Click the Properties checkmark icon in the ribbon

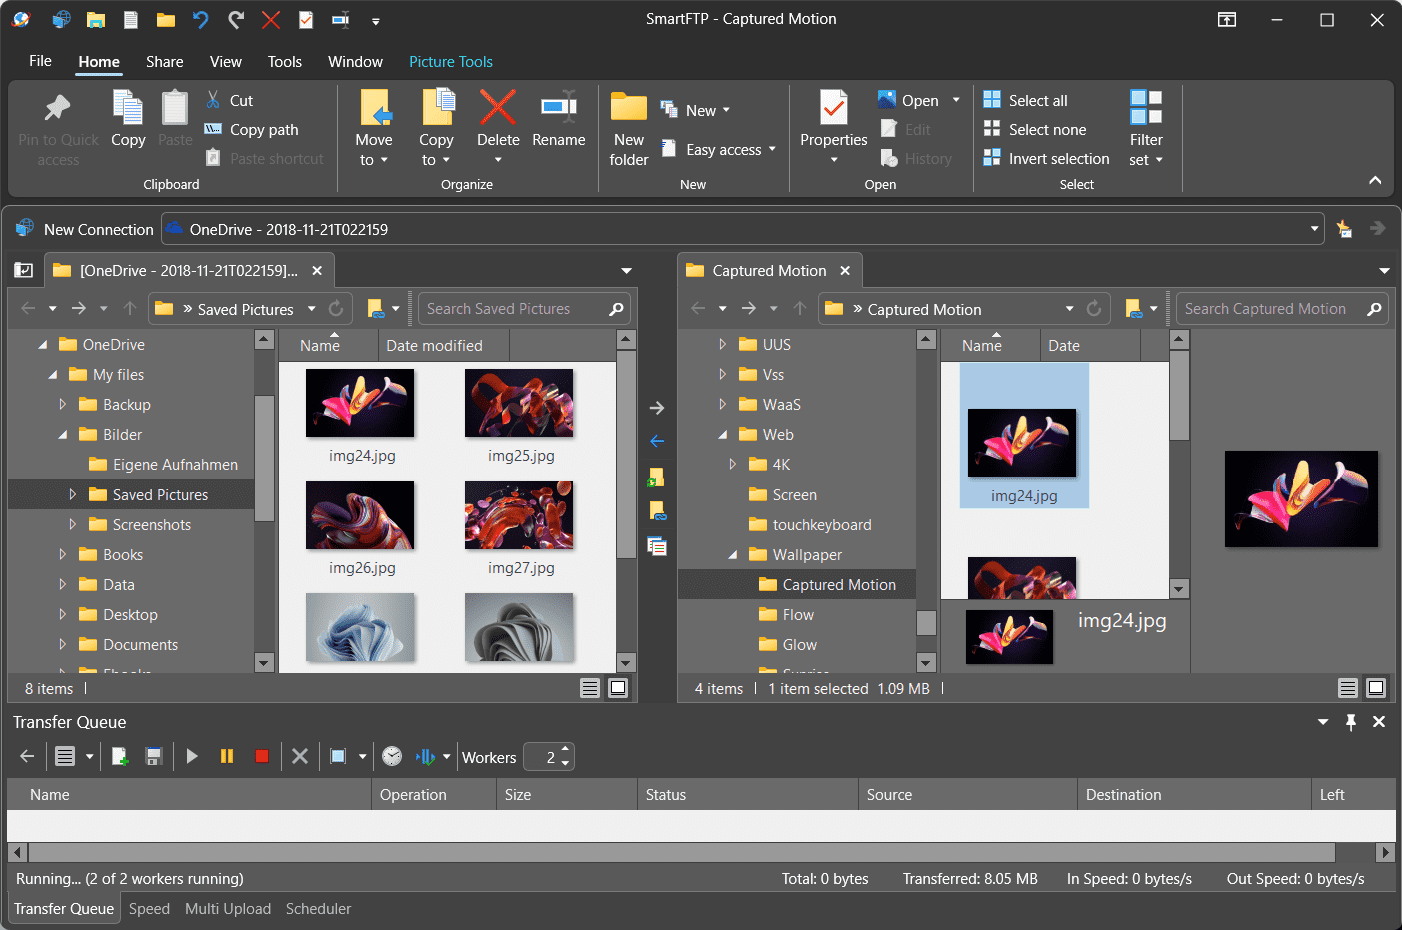(834, 106)
